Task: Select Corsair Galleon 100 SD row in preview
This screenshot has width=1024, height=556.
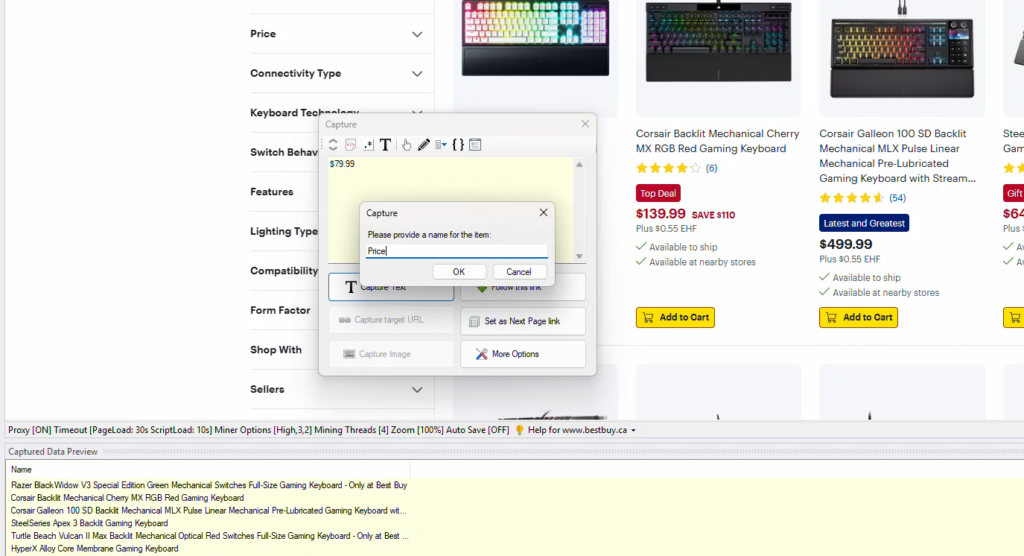Action: pyautogui.click(x=209, y=511)
